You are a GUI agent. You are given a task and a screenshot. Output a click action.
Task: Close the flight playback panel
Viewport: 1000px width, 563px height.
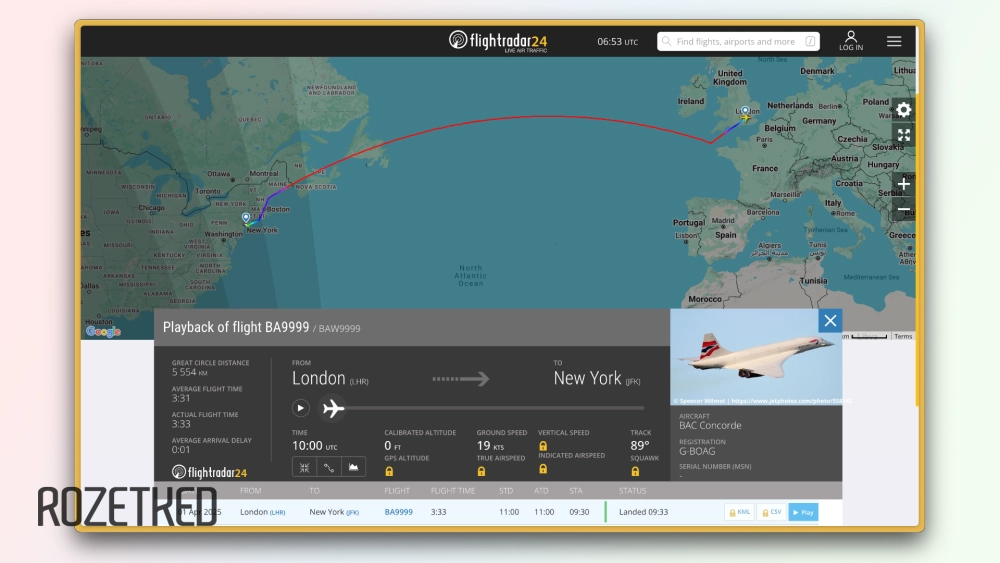pyautogui.click(x=829, y=320)
